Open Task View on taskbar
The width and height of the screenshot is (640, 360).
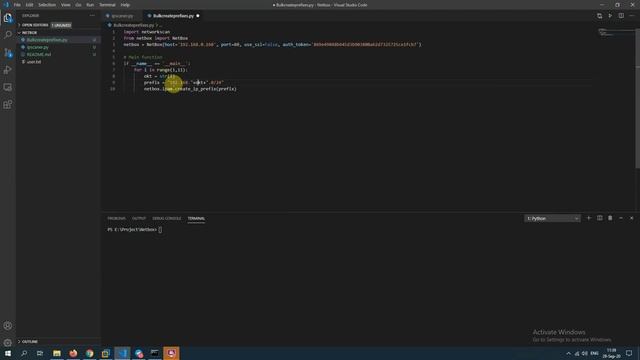(x=40, y=353)
